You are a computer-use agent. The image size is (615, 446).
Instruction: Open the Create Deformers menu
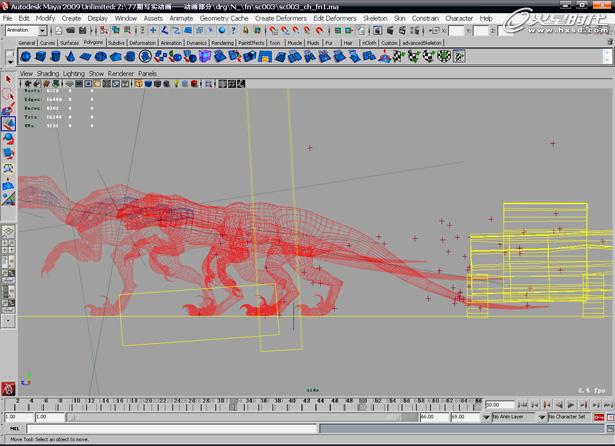(281, 18)
